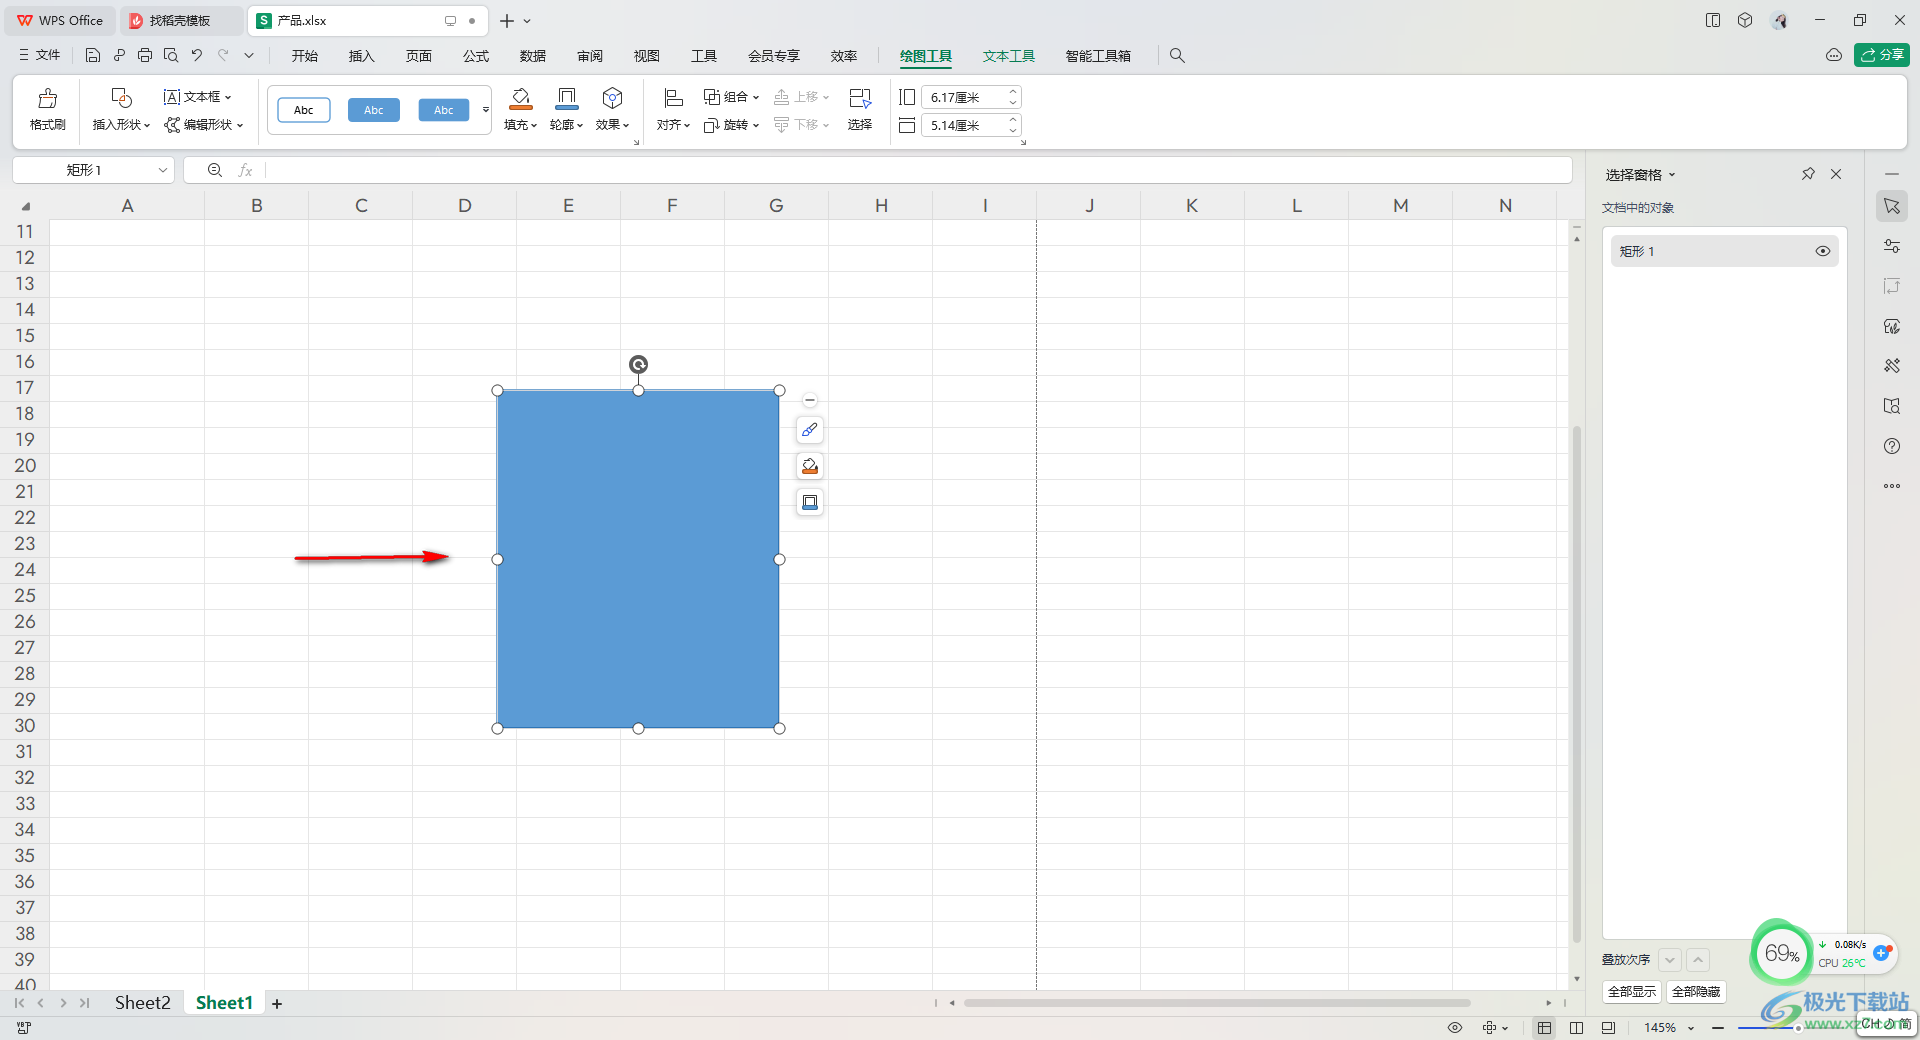The width and height of the screenshot is (1920, 1040).
Task: Click the 分享 share button
Action: 1882,55
